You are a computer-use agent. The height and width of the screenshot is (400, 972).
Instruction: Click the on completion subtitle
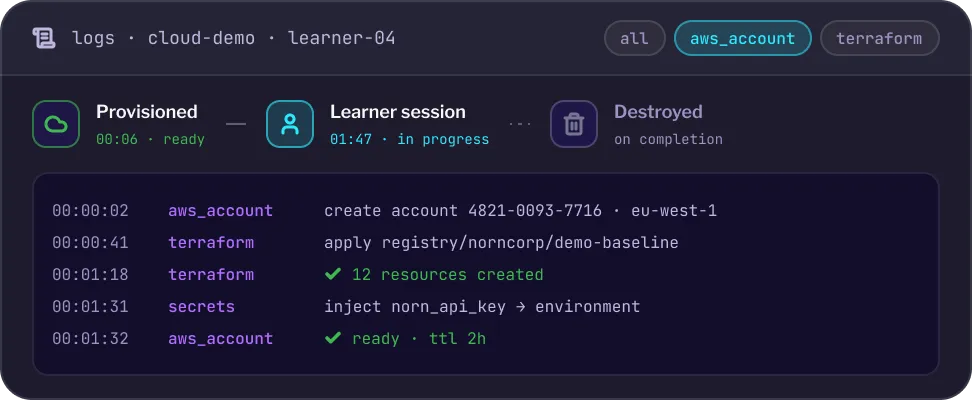[668, 140]
